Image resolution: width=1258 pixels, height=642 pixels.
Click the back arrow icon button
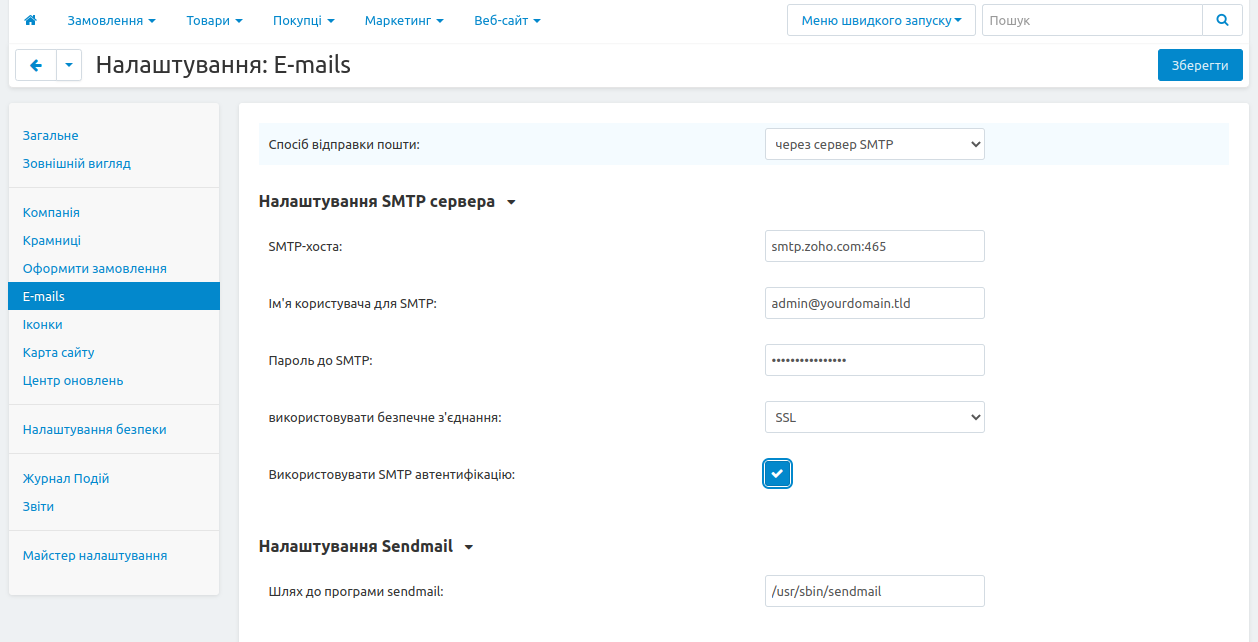[36, 65]
